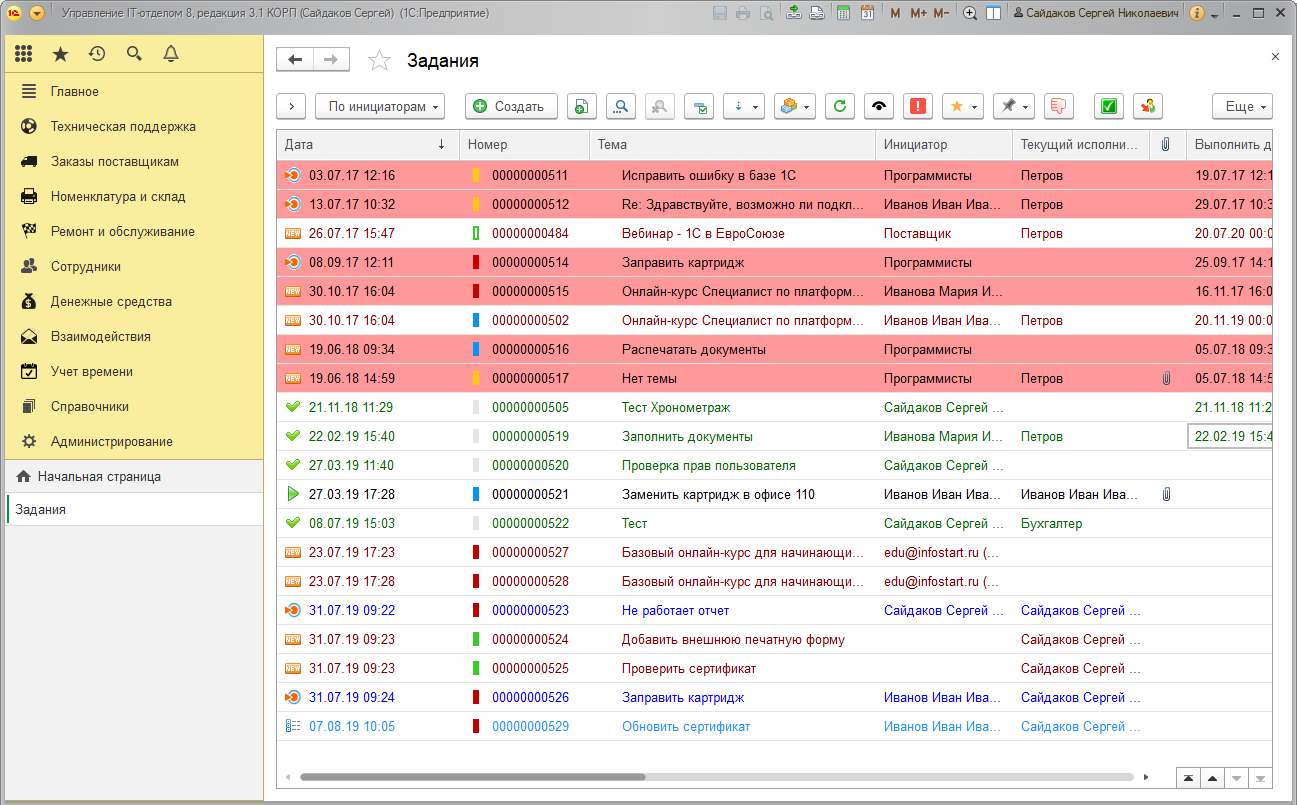Open the star favorites dropdown in toolbar

[x=963, y=106]
